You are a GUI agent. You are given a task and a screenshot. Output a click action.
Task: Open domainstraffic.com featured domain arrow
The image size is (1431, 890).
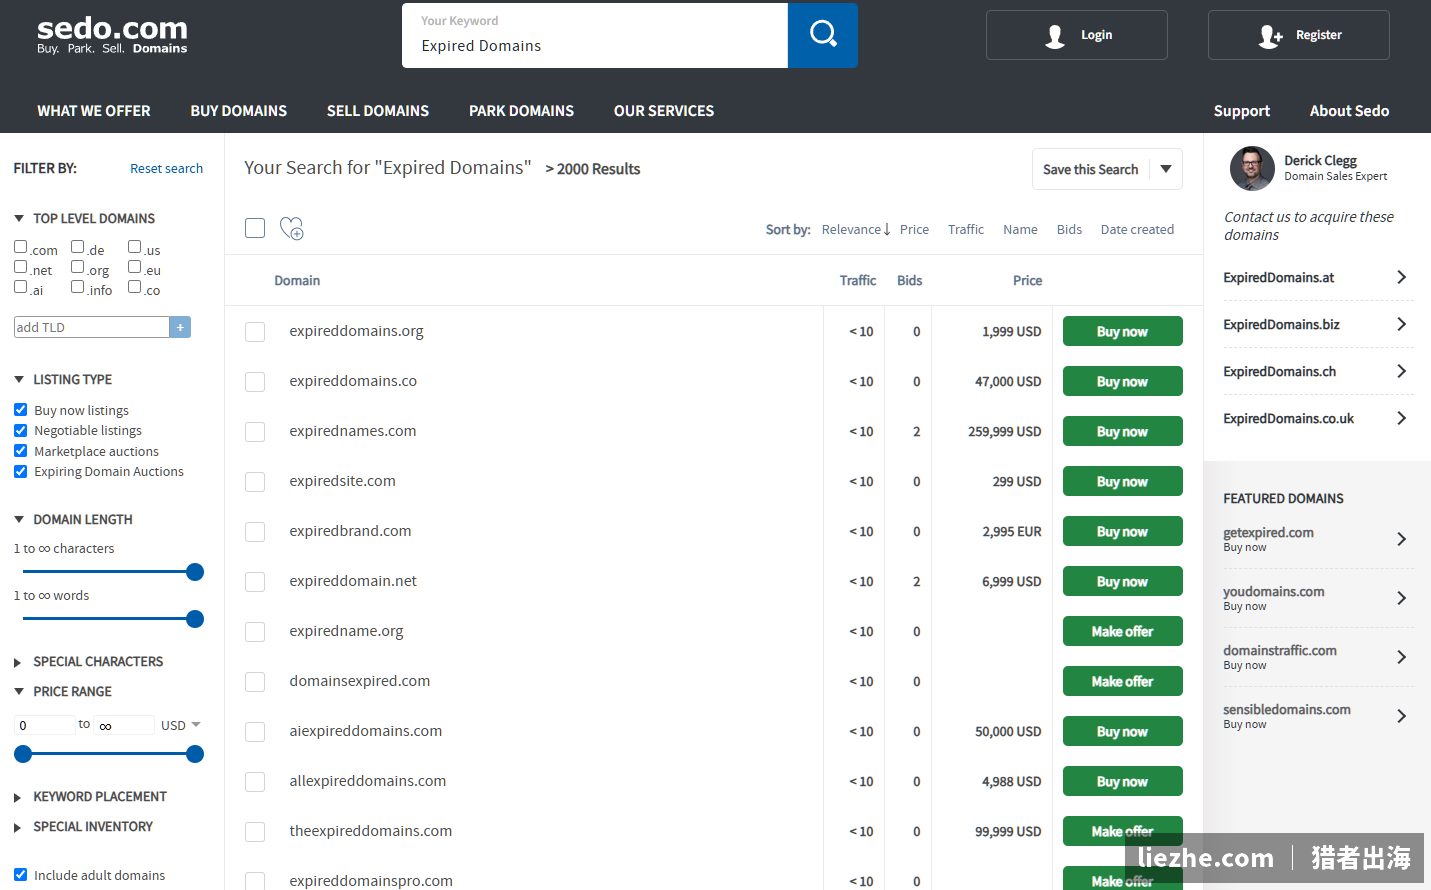[x=1401, y=657]
